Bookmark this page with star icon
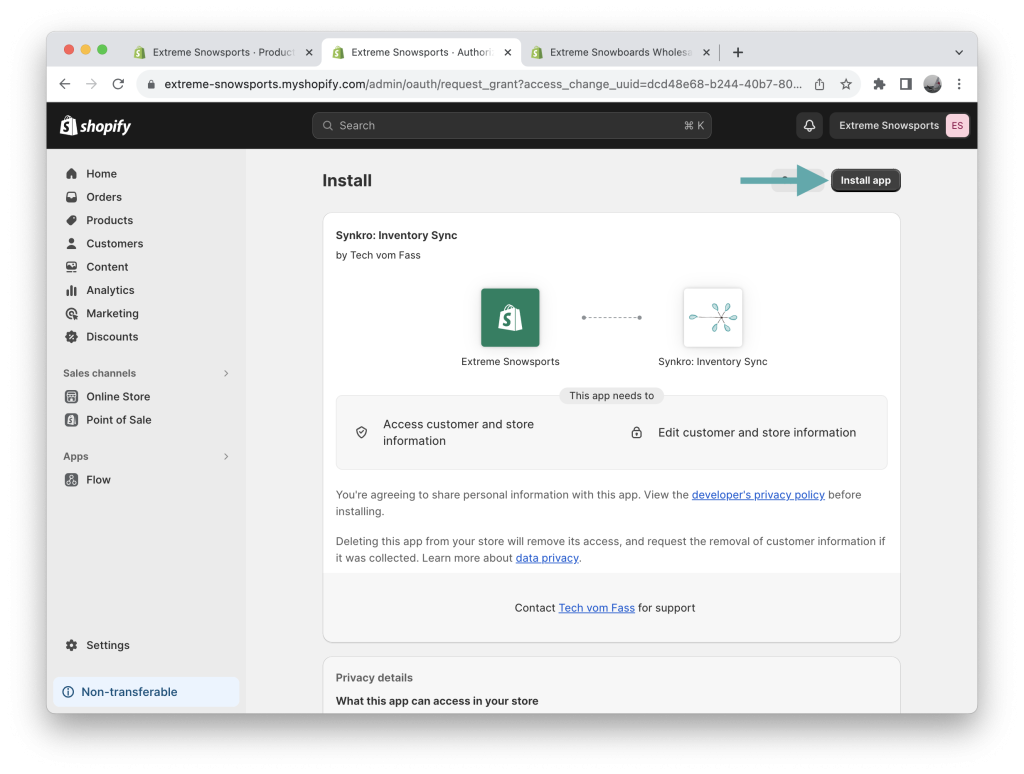 tap(846, 84)
